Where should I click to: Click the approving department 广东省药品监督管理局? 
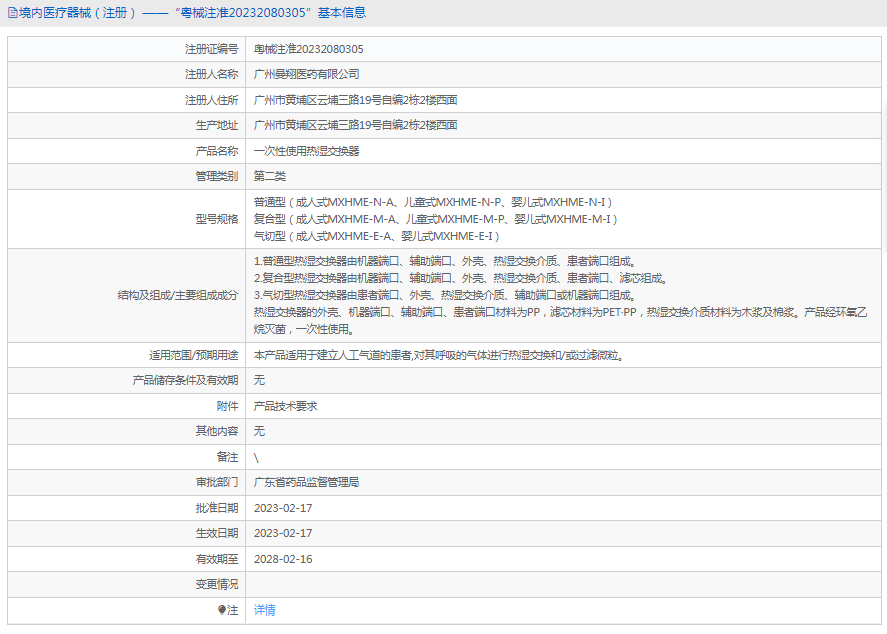coord(306,482)
